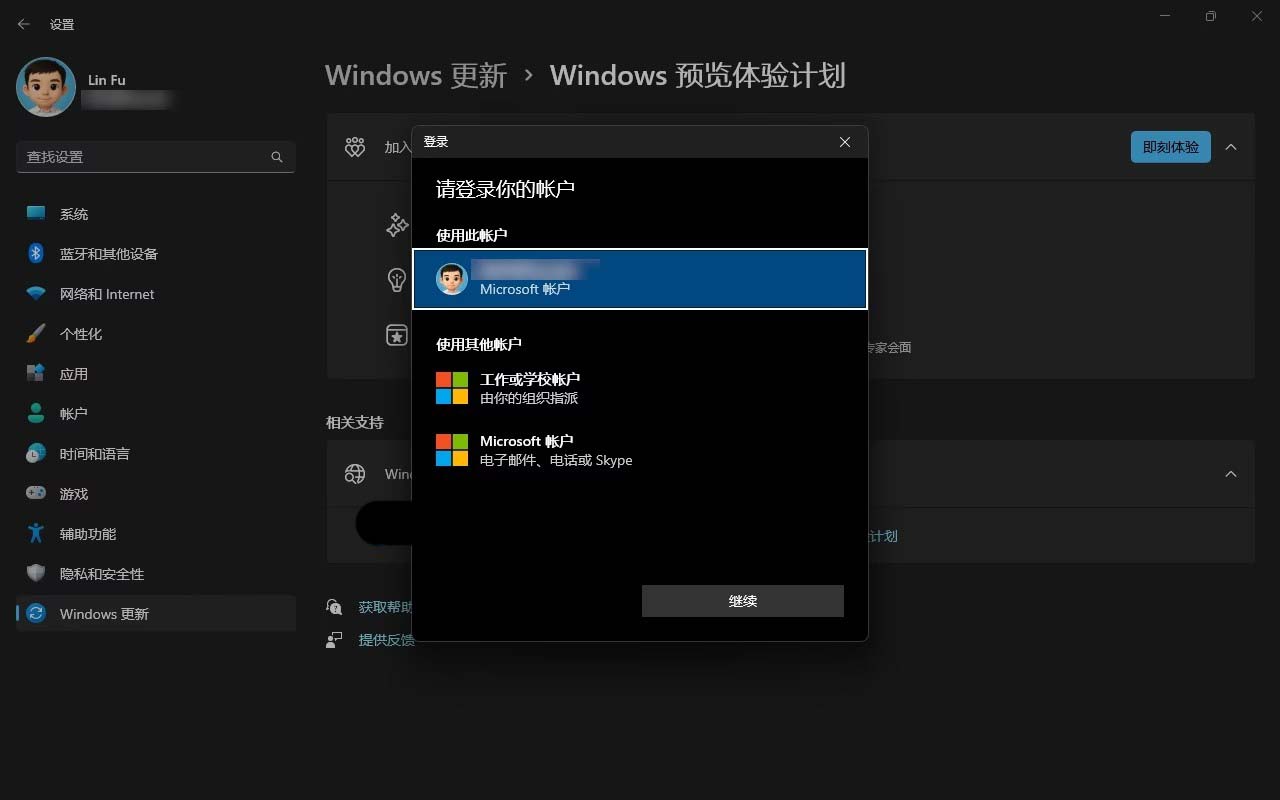1280x800 pixels.
Task: Click the Lin Fu profile avatar
Action: click(x=45, y=87)
